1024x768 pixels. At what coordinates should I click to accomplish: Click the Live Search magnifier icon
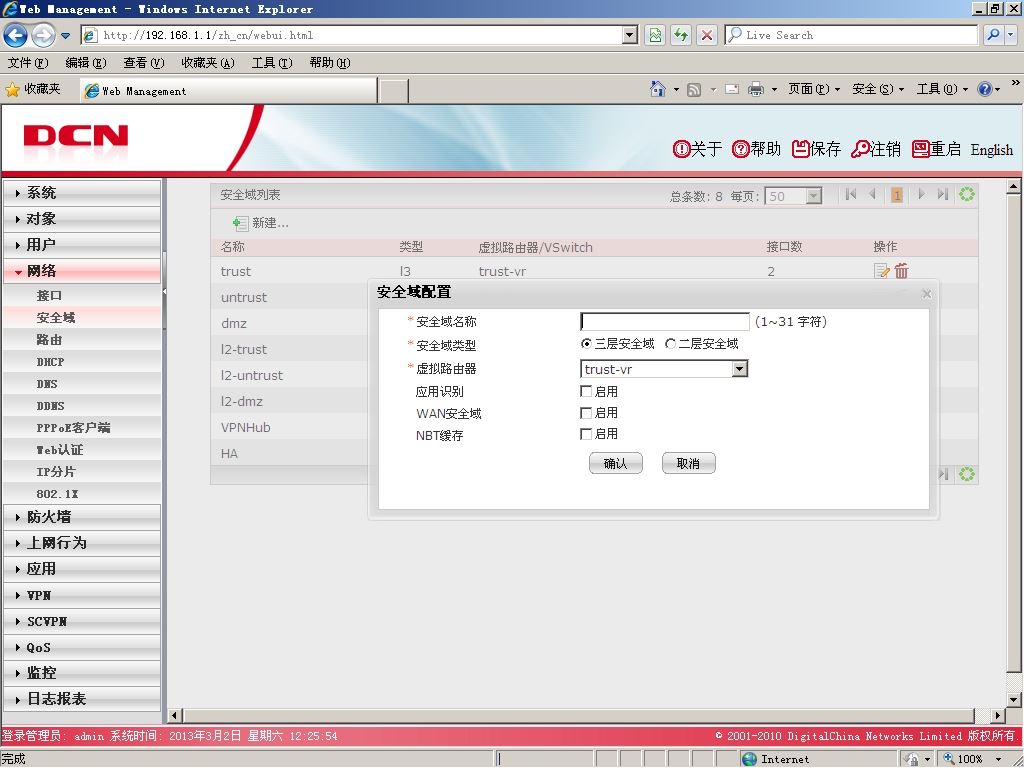(x=993, y=35)
